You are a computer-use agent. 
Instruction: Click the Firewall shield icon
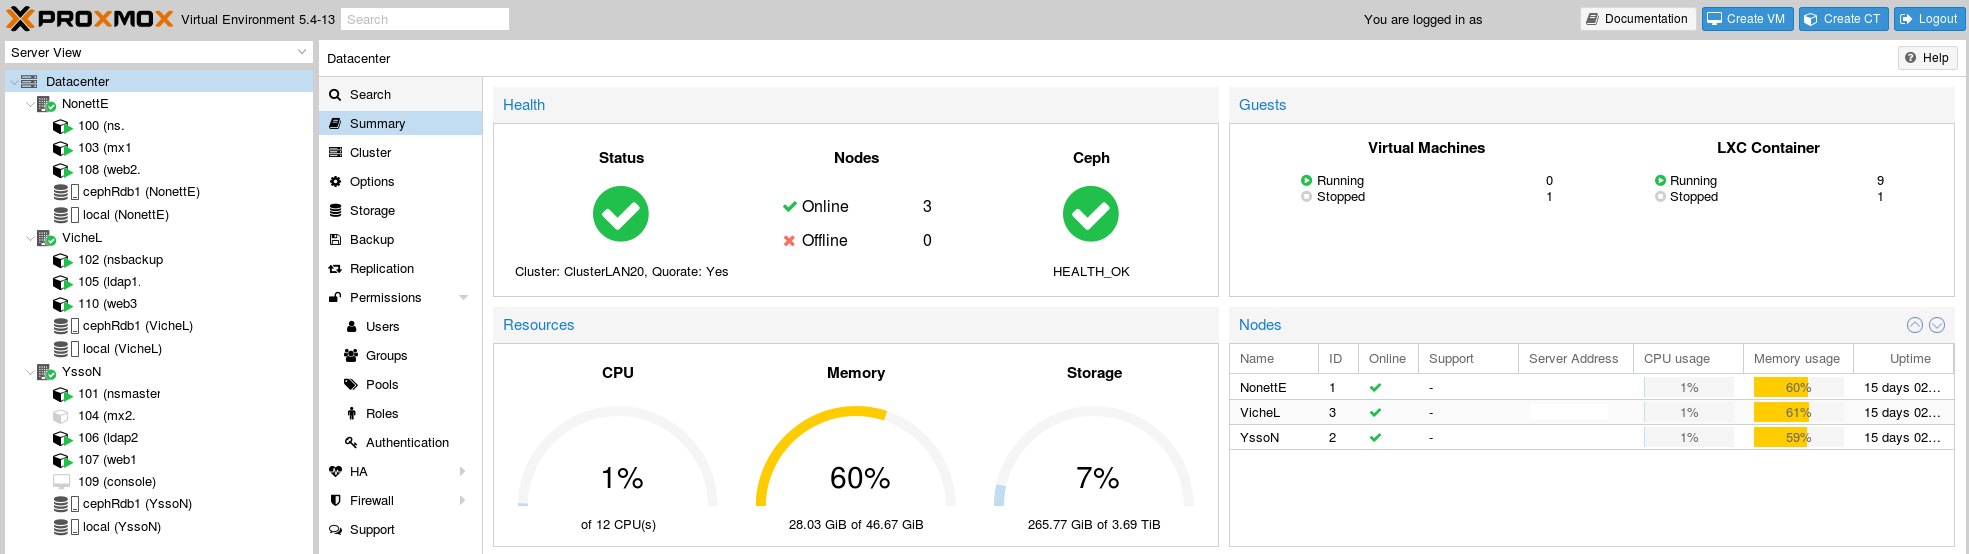336,501
